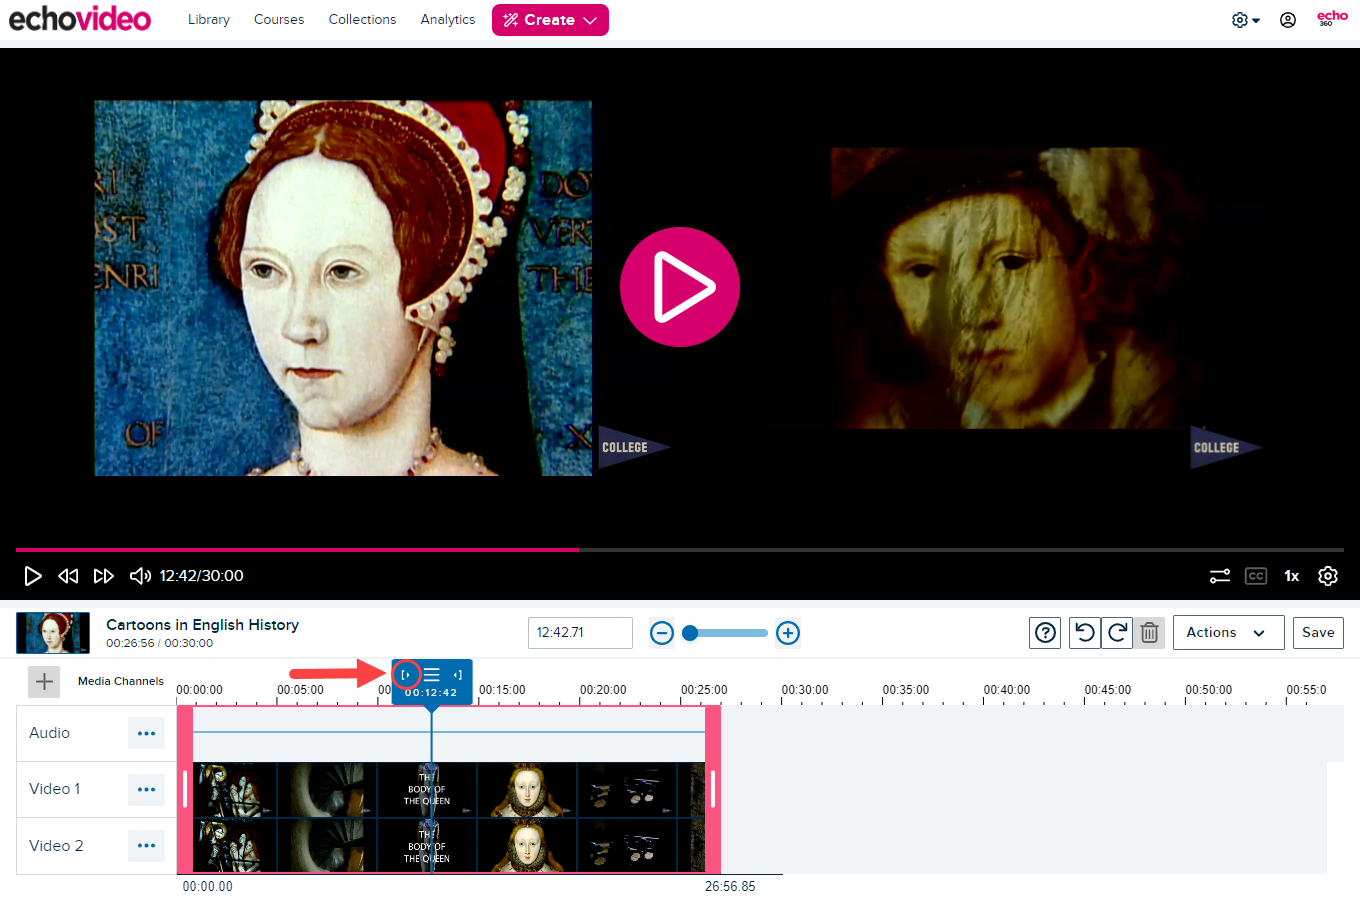Rewind the video playback
Viewport: 1360px width, 921px height.
[68, 576]
